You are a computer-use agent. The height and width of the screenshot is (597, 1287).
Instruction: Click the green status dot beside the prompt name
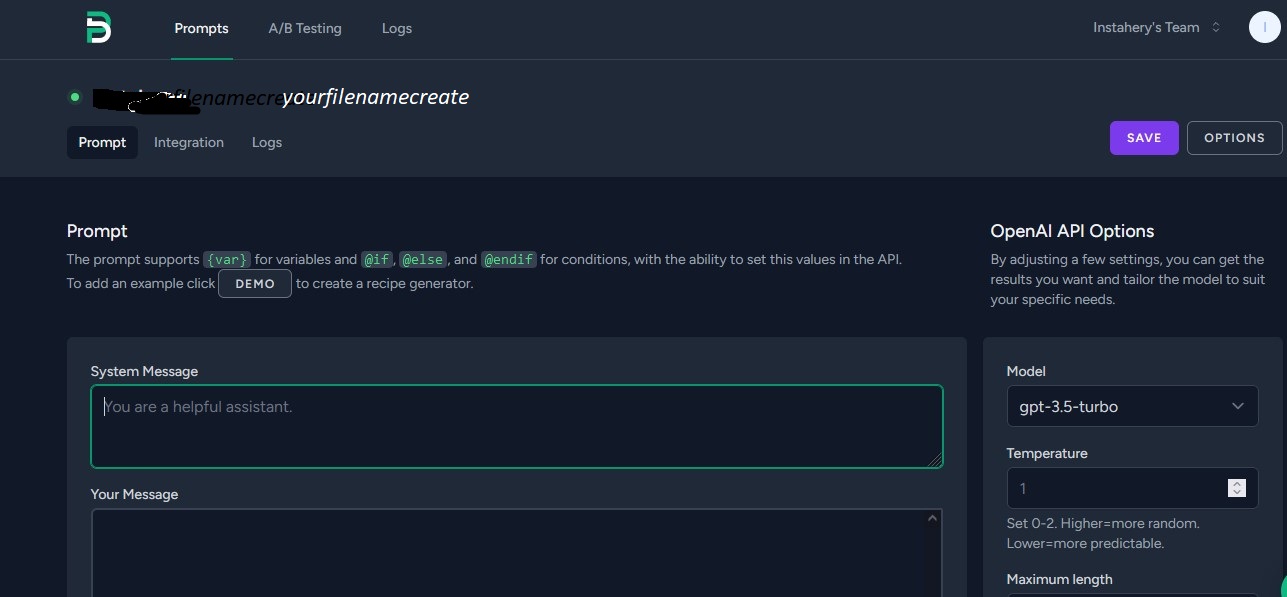pos(75,97)
